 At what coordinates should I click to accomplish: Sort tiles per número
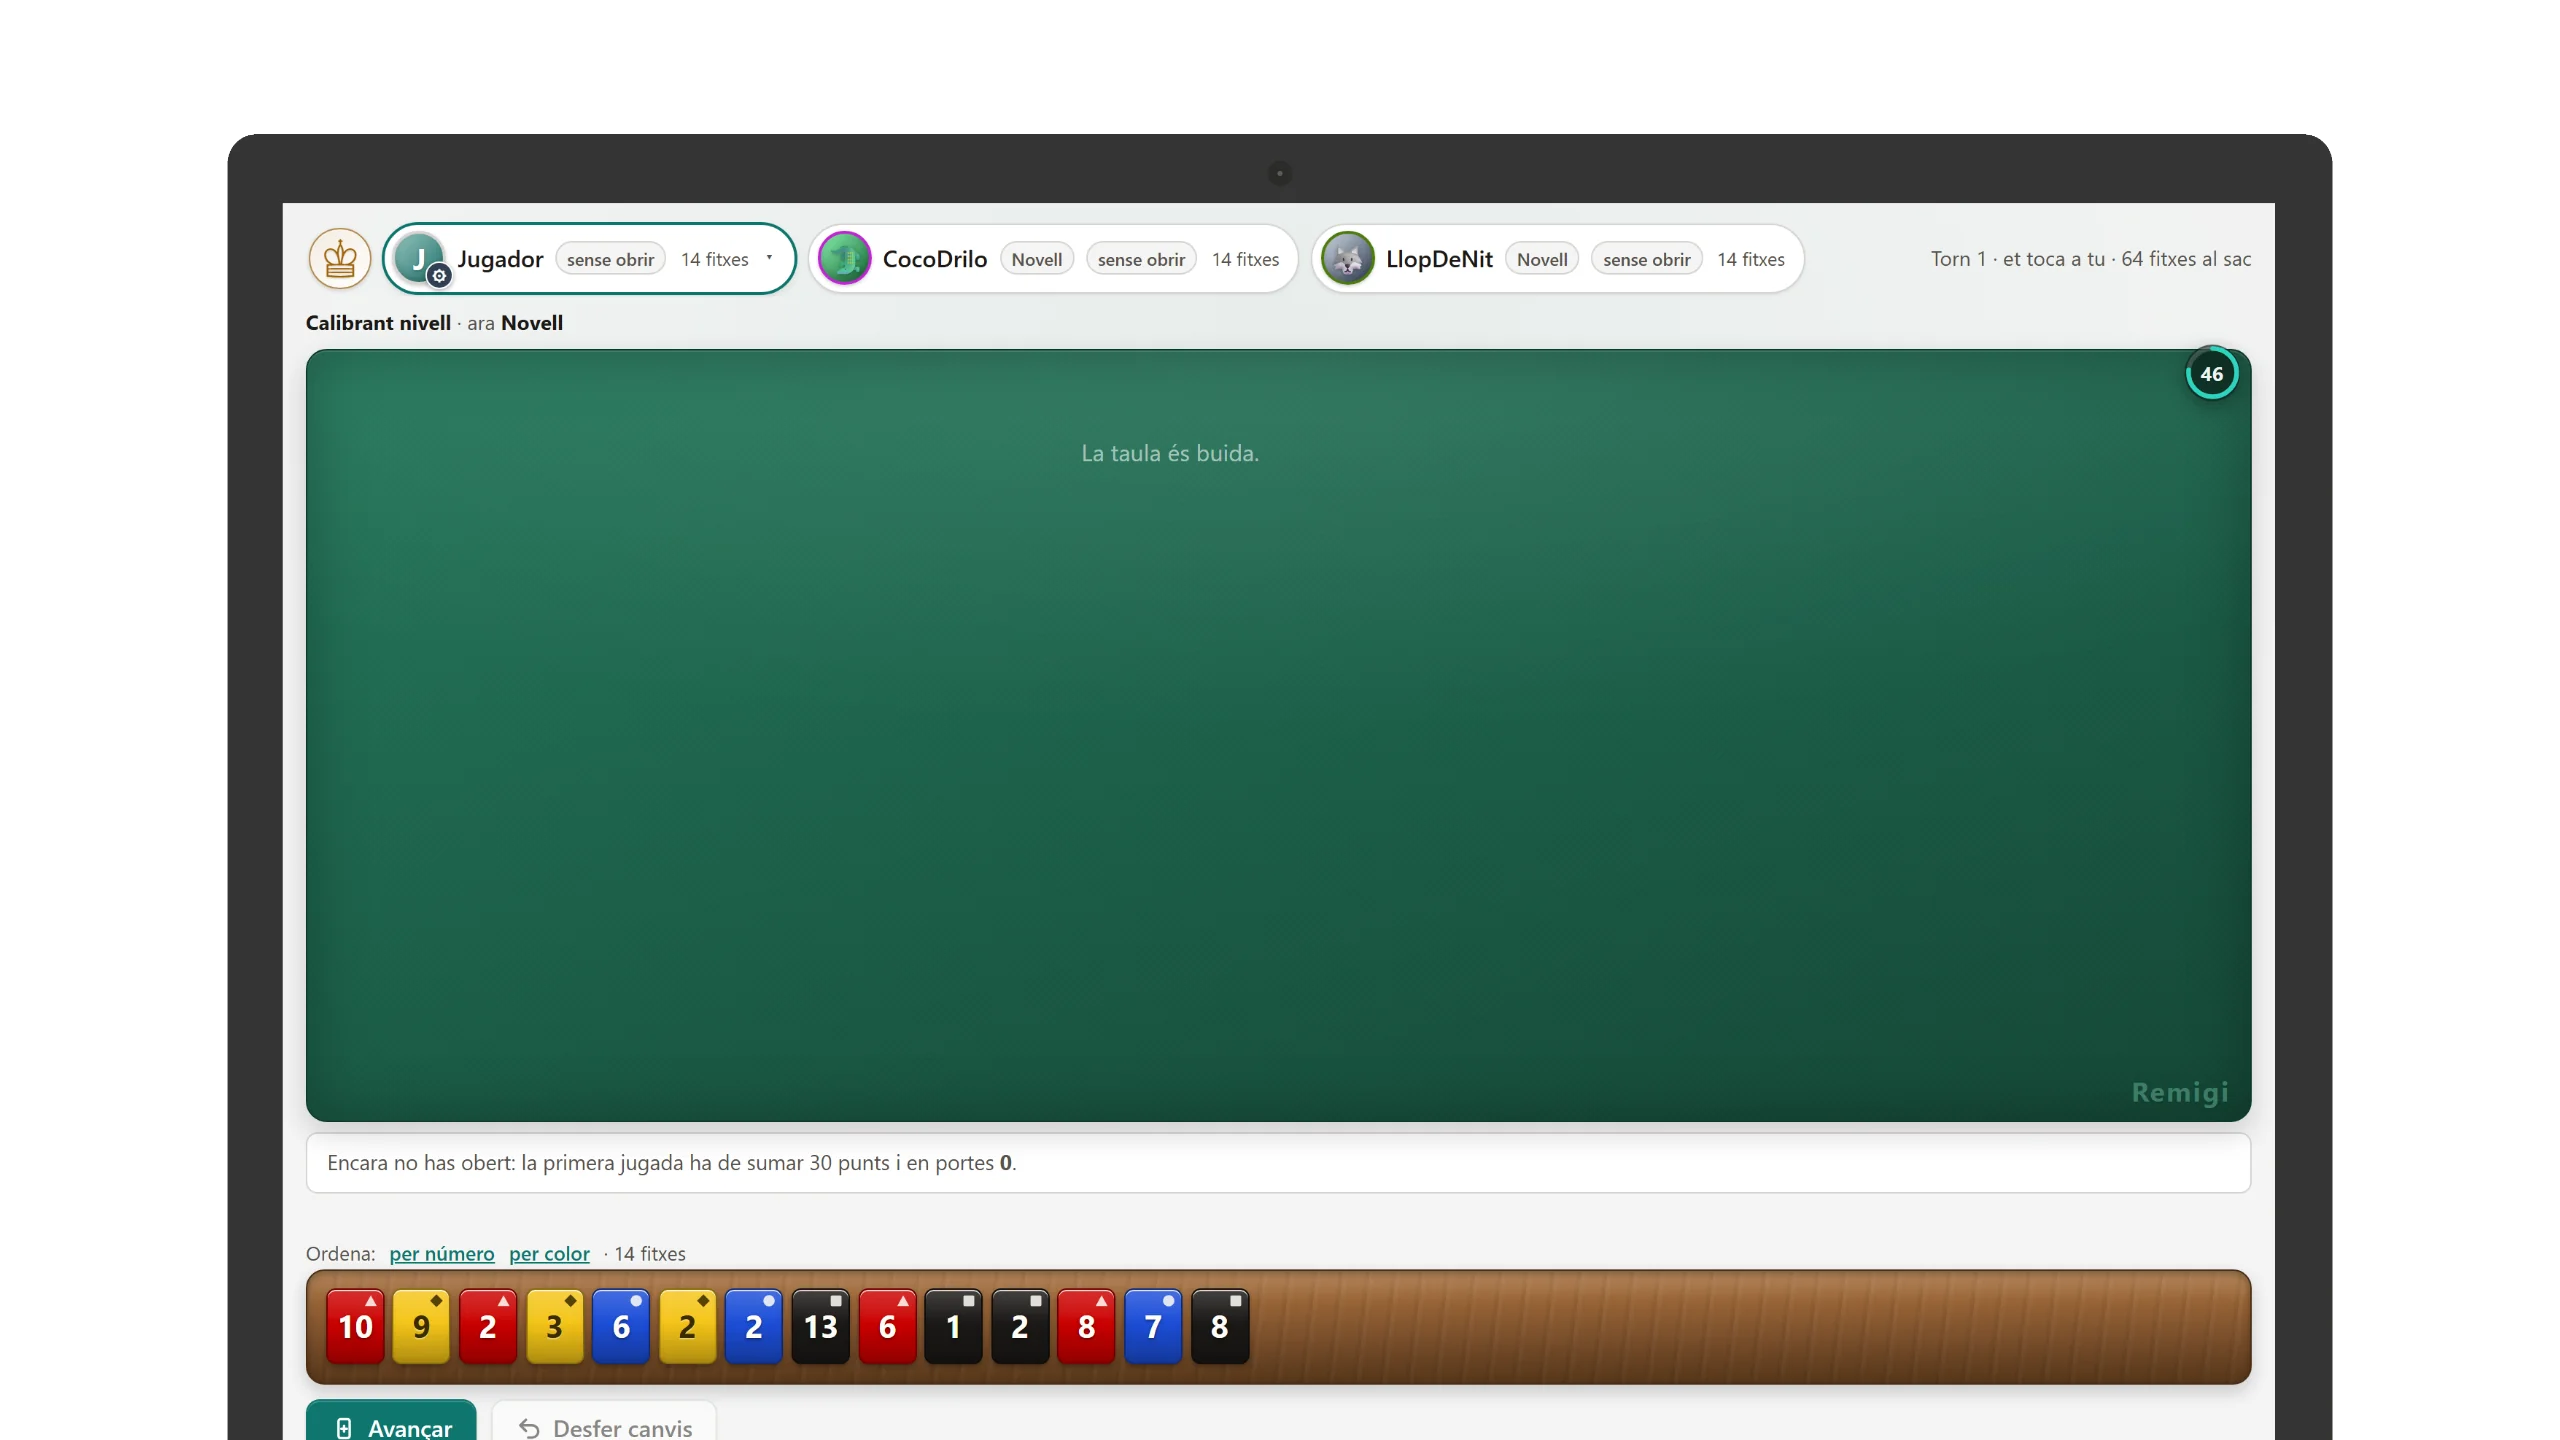pos(442,1253)
